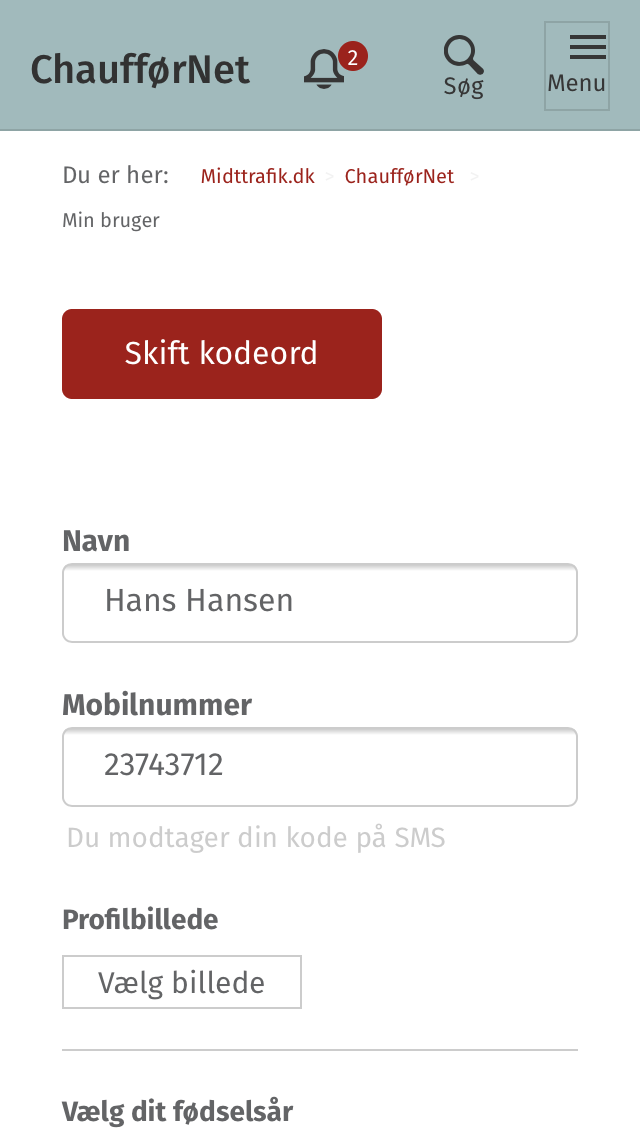This screenshot has width=640, height=1136.
Task: Click the Mobilnummer field with 23743712
Action: (320, 767)
